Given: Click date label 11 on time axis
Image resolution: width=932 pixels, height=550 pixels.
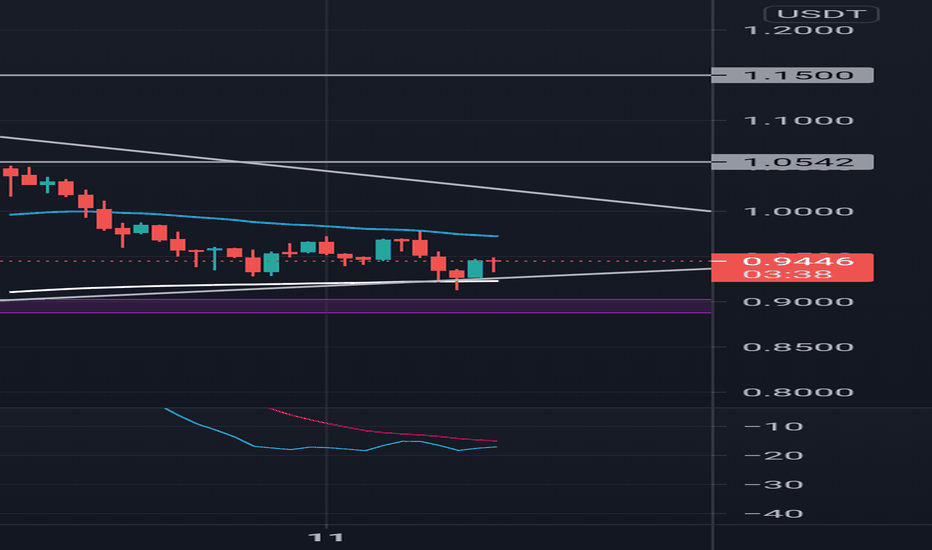Looking at the screenshot, I should (x=326, y=538).
